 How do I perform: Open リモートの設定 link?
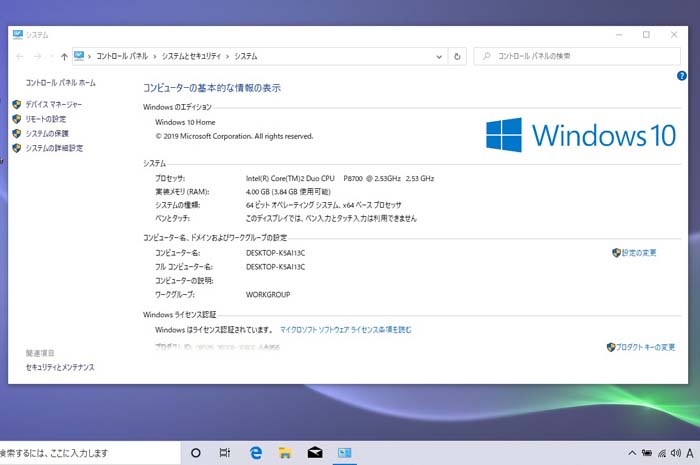(x=46, y=119)
